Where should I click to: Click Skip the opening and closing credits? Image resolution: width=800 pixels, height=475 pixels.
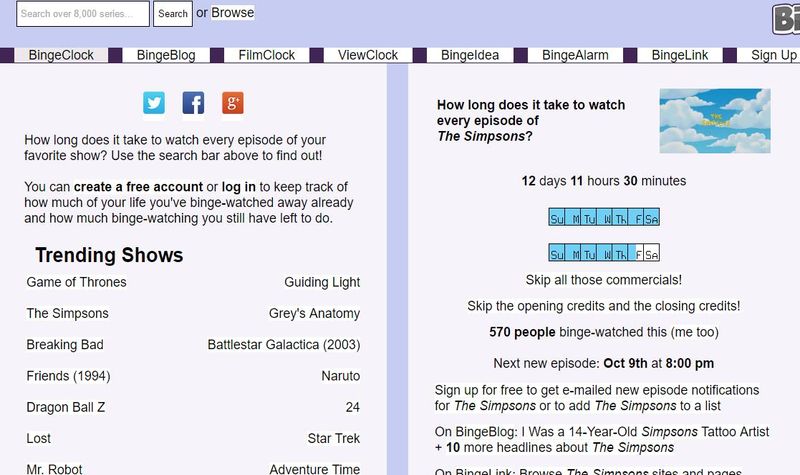click(x=604, y=306)
